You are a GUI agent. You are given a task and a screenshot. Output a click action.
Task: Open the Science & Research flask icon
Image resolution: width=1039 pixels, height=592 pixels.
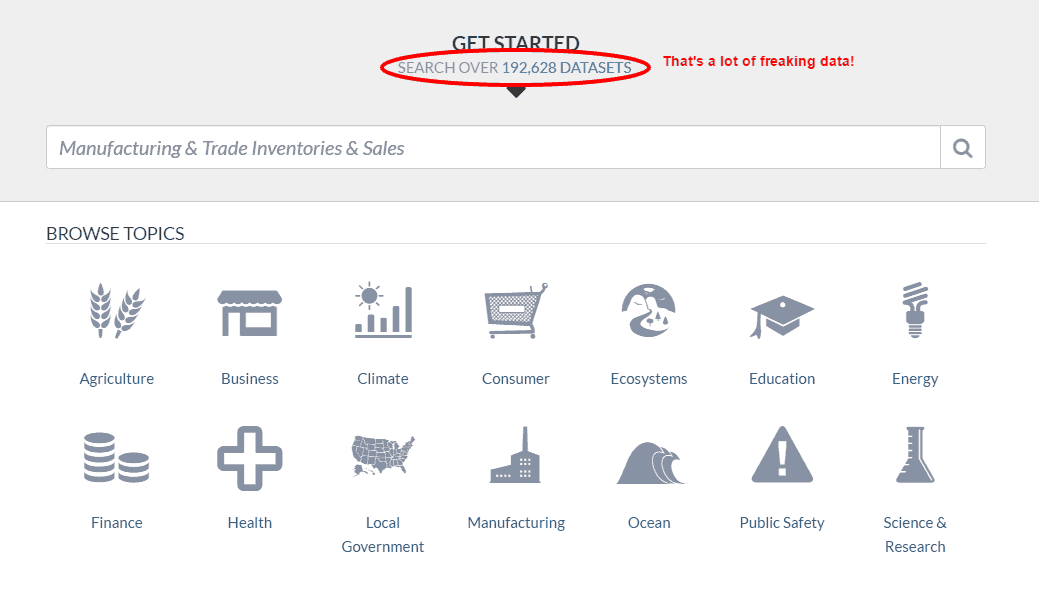[914, 455]
